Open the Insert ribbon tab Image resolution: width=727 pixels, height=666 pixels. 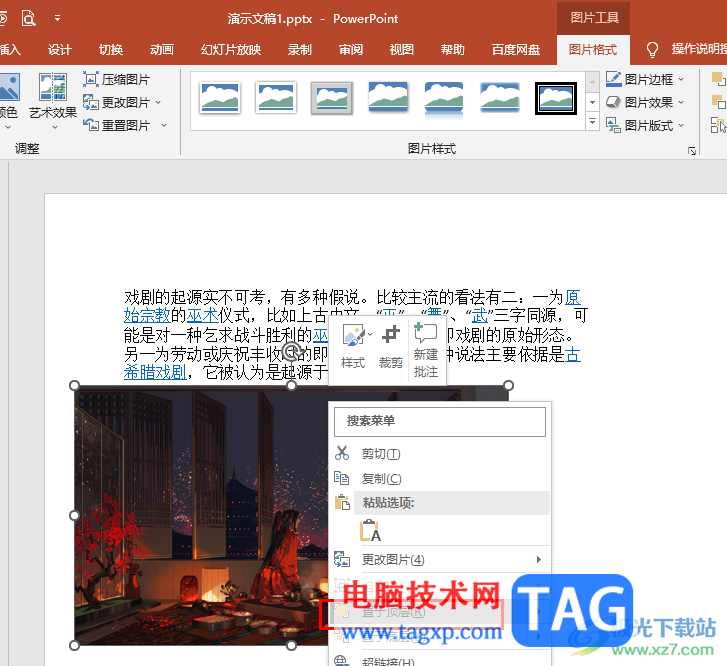click(9, 49)
